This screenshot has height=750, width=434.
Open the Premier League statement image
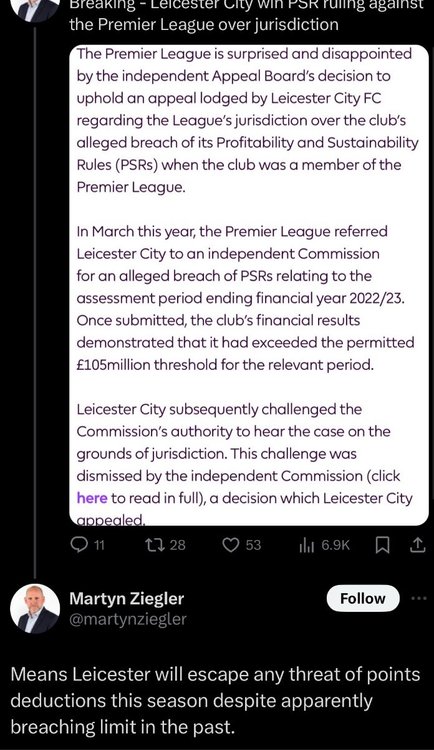(x=249, y=286)
